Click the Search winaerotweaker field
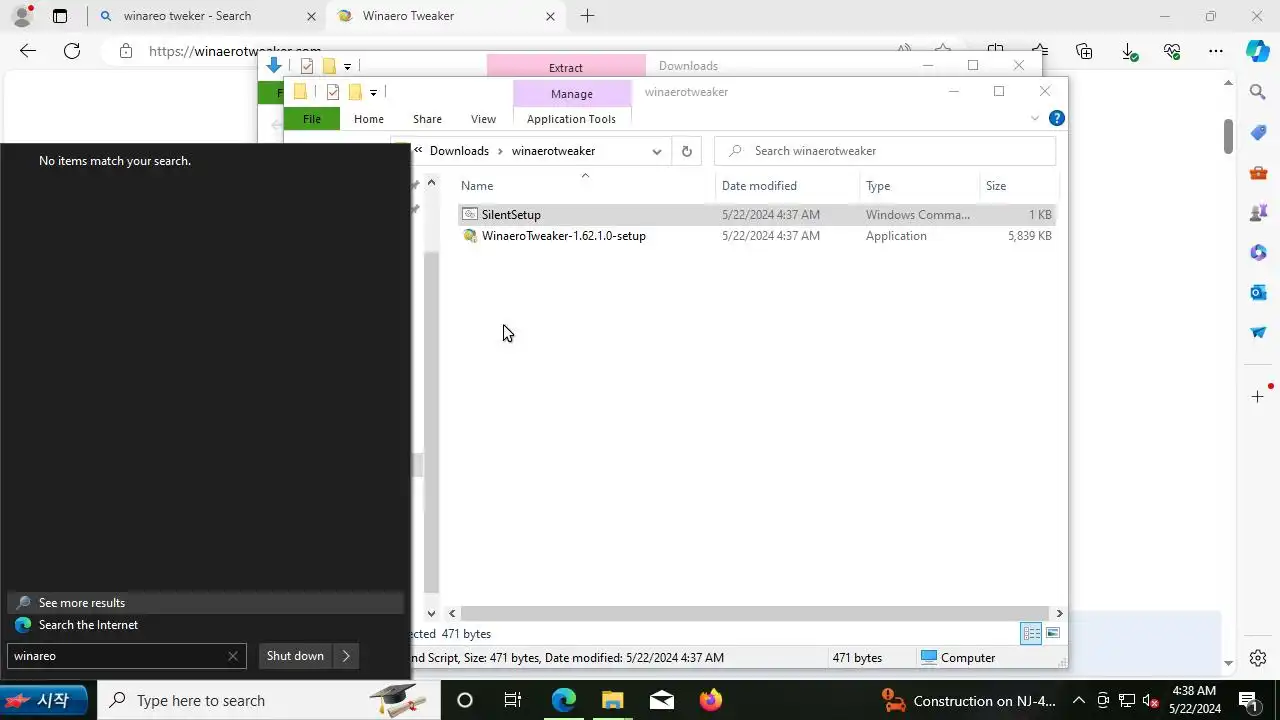 click(x=885, y=151)
